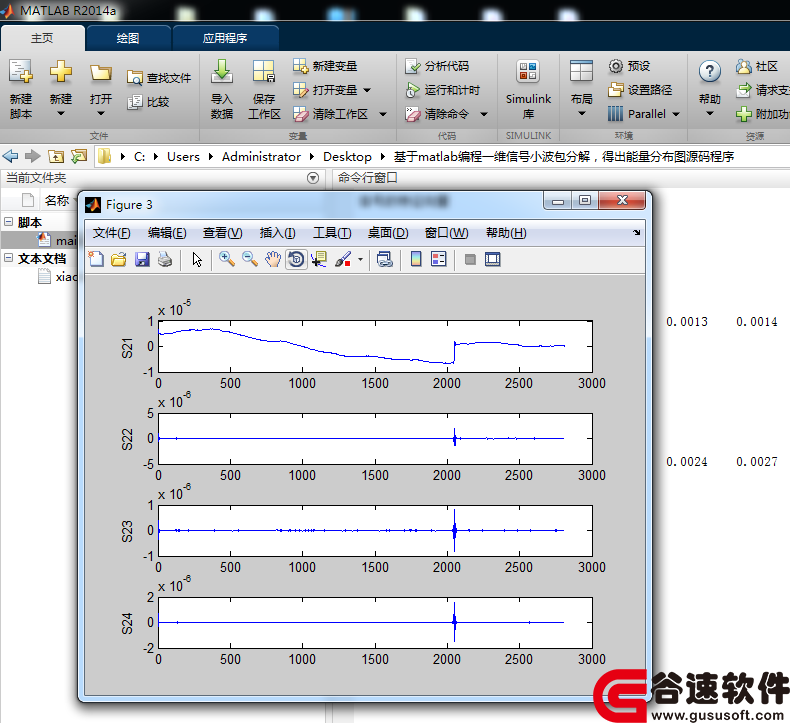Click the Open File icon in the Figure 3 toolbar
The width and height of the screenshot is (790, 723).
coord(119,259)
